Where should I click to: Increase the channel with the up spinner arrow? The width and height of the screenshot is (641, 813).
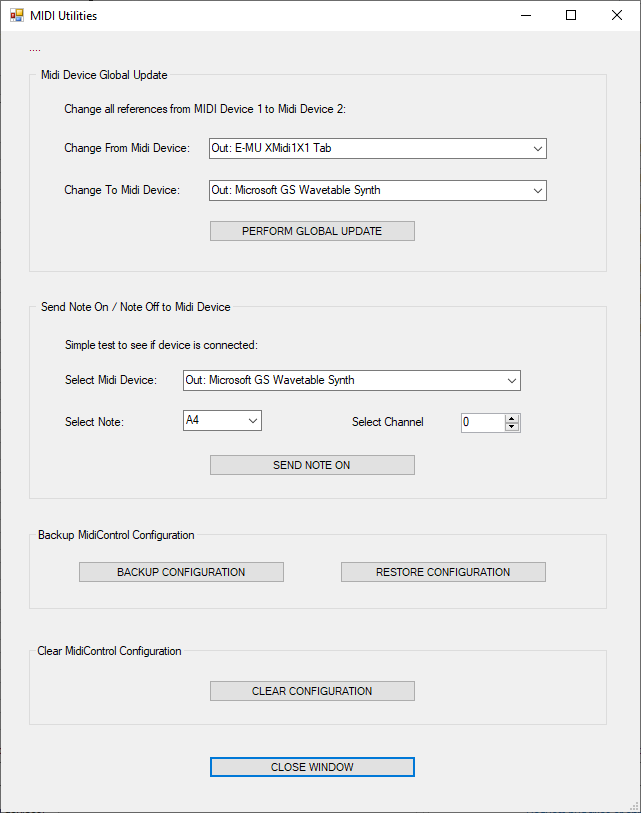[512, 418]
